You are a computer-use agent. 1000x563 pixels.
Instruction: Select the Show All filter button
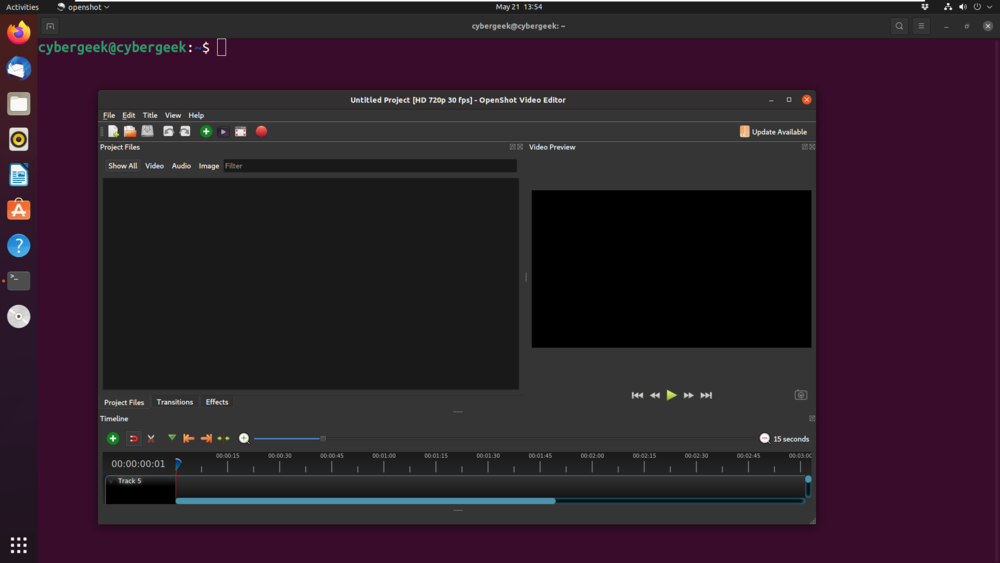pos(122,166)
